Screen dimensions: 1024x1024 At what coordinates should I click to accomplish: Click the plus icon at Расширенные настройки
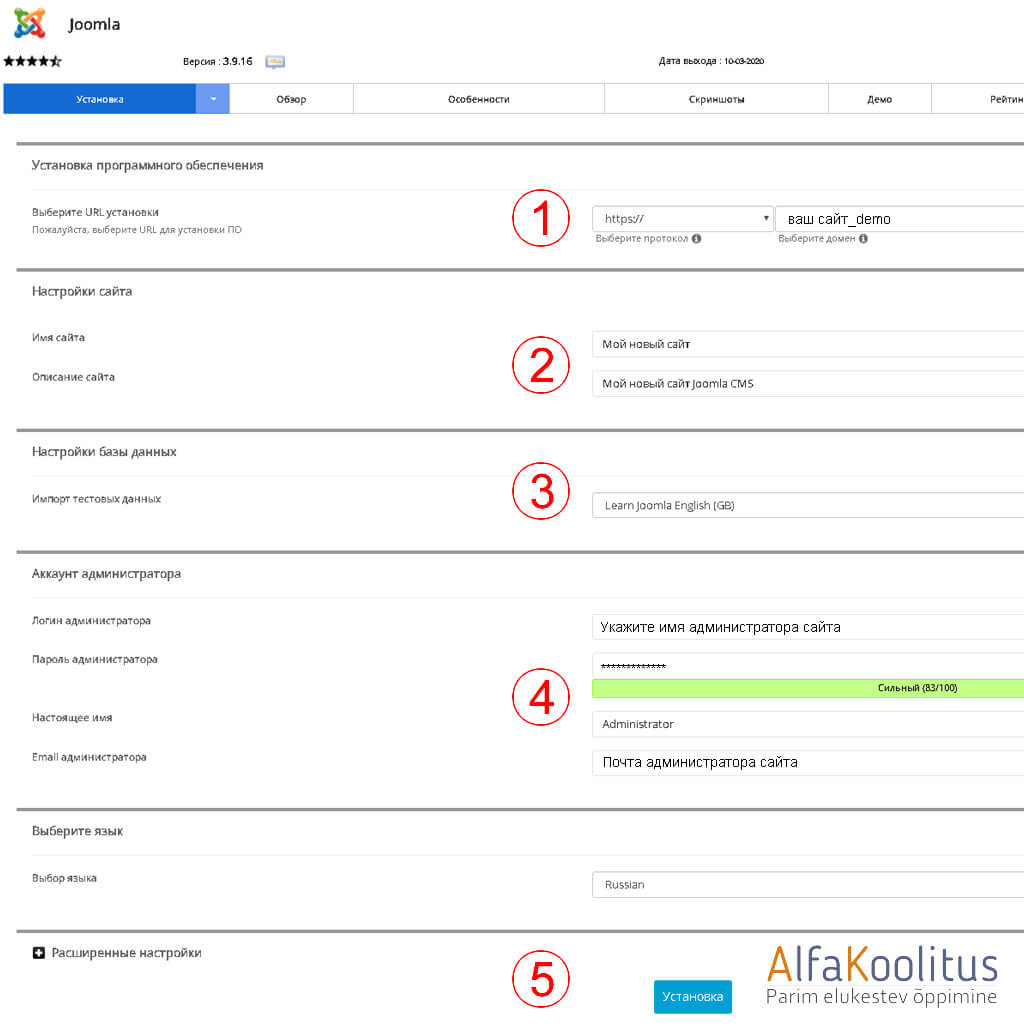[x=39, y=953]
